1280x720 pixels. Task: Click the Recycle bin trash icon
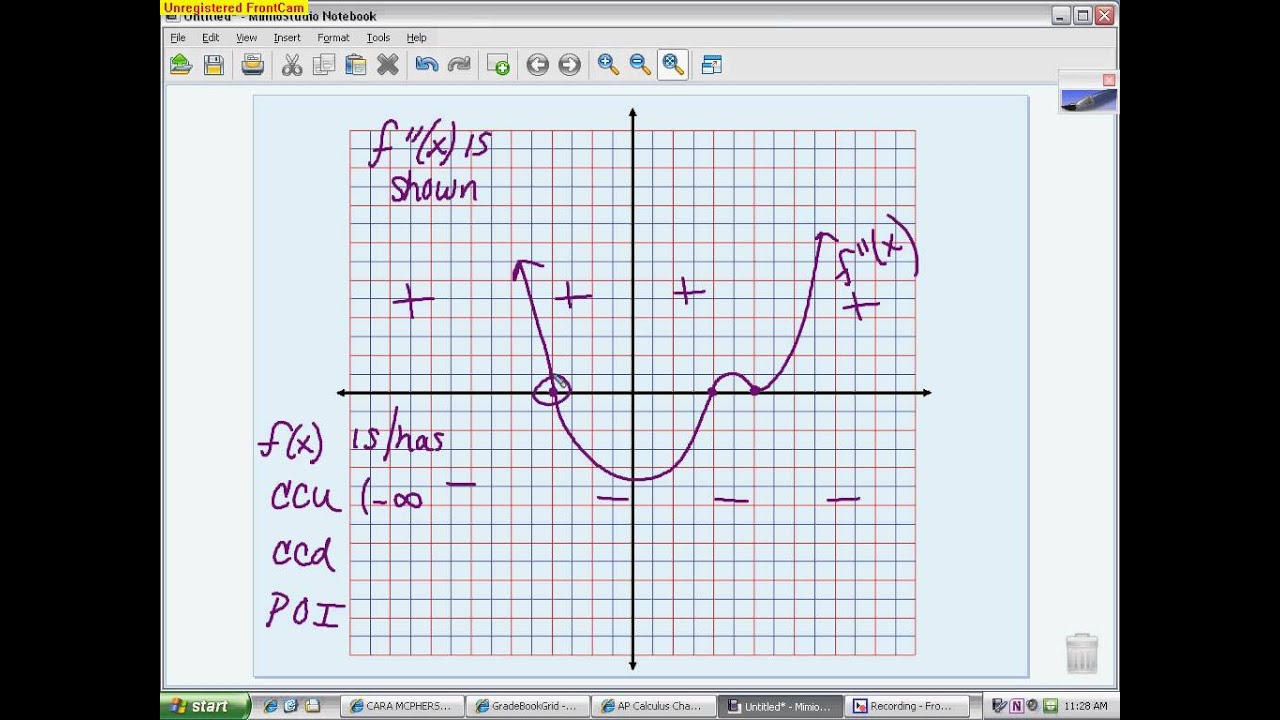(1082, 653)
